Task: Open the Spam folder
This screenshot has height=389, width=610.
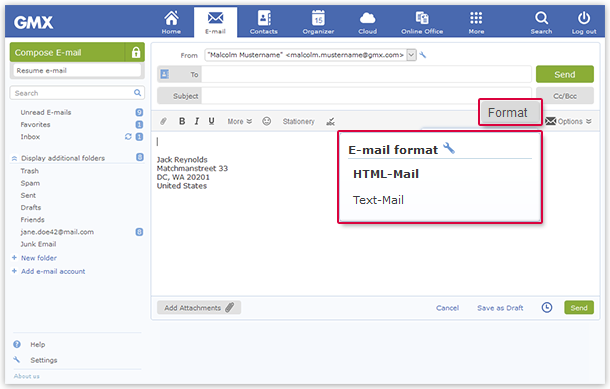Action: click(x=30, y=183)
